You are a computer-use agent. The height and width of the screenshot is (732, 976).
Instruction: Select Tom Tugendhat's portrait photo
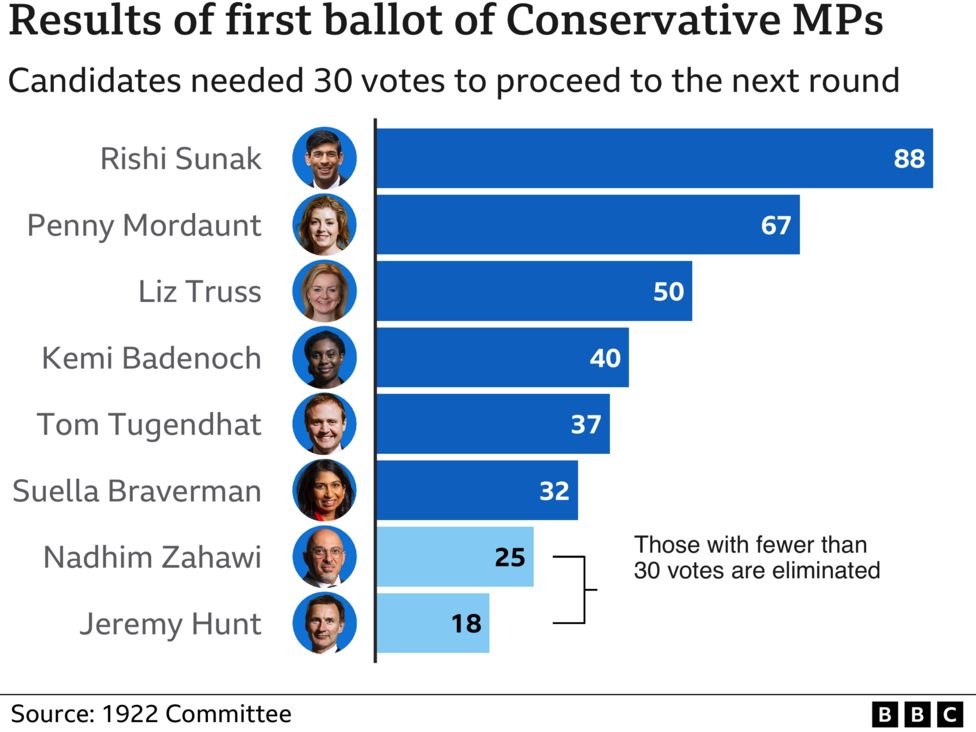[x=324, y=424]
